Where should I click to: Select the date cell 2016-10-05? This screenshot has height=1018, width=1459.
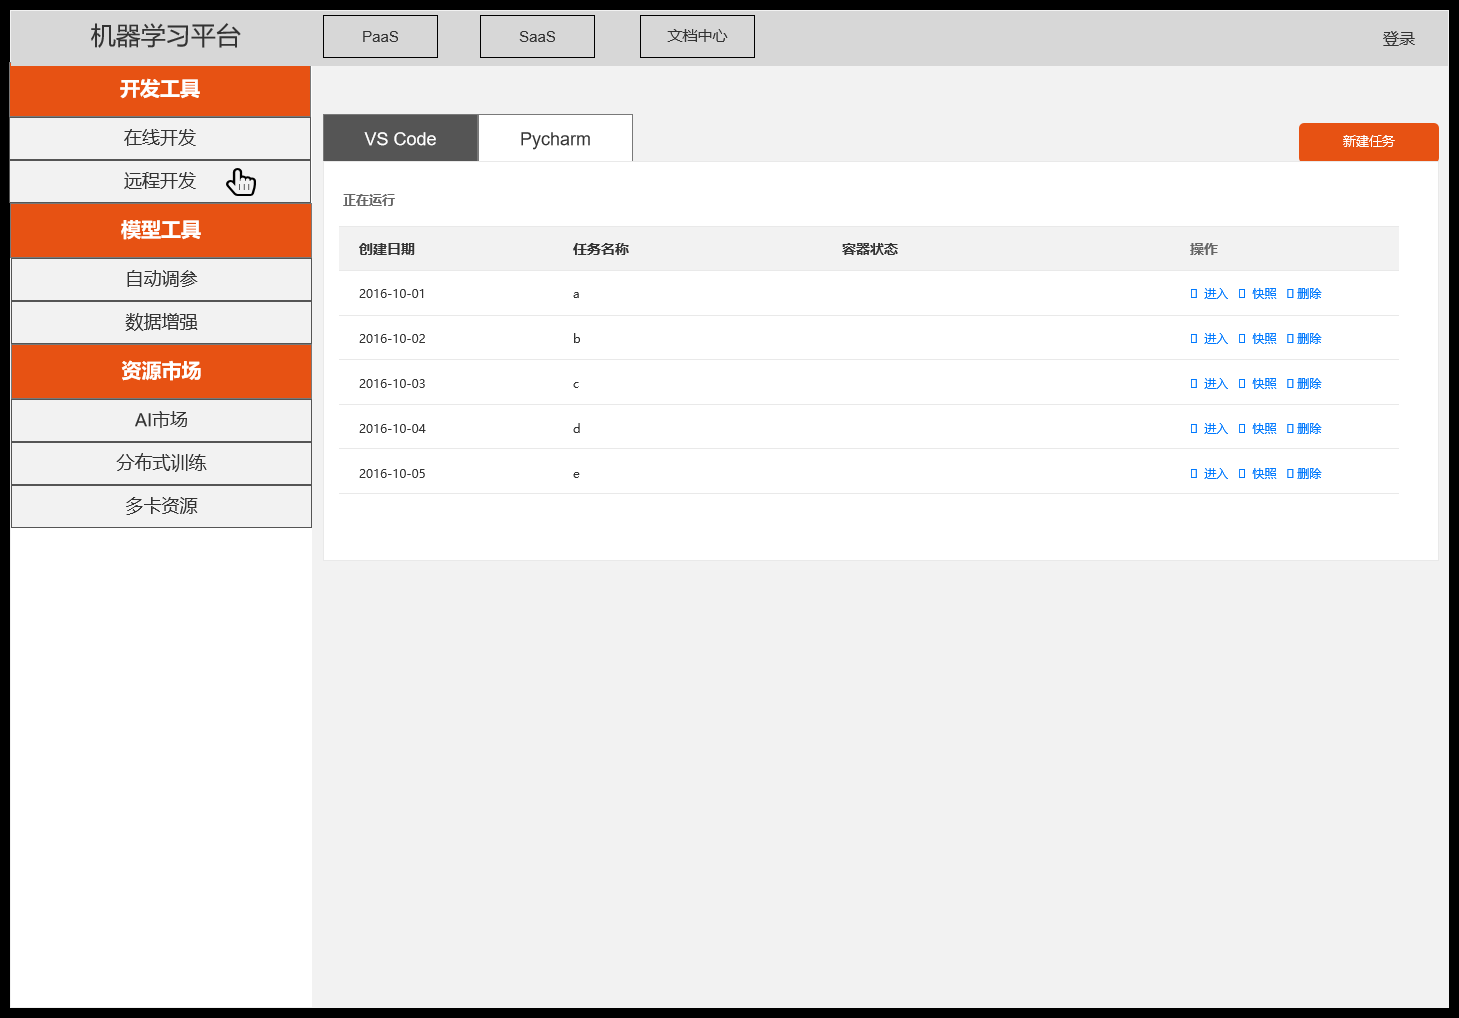(x=392, y=474)
